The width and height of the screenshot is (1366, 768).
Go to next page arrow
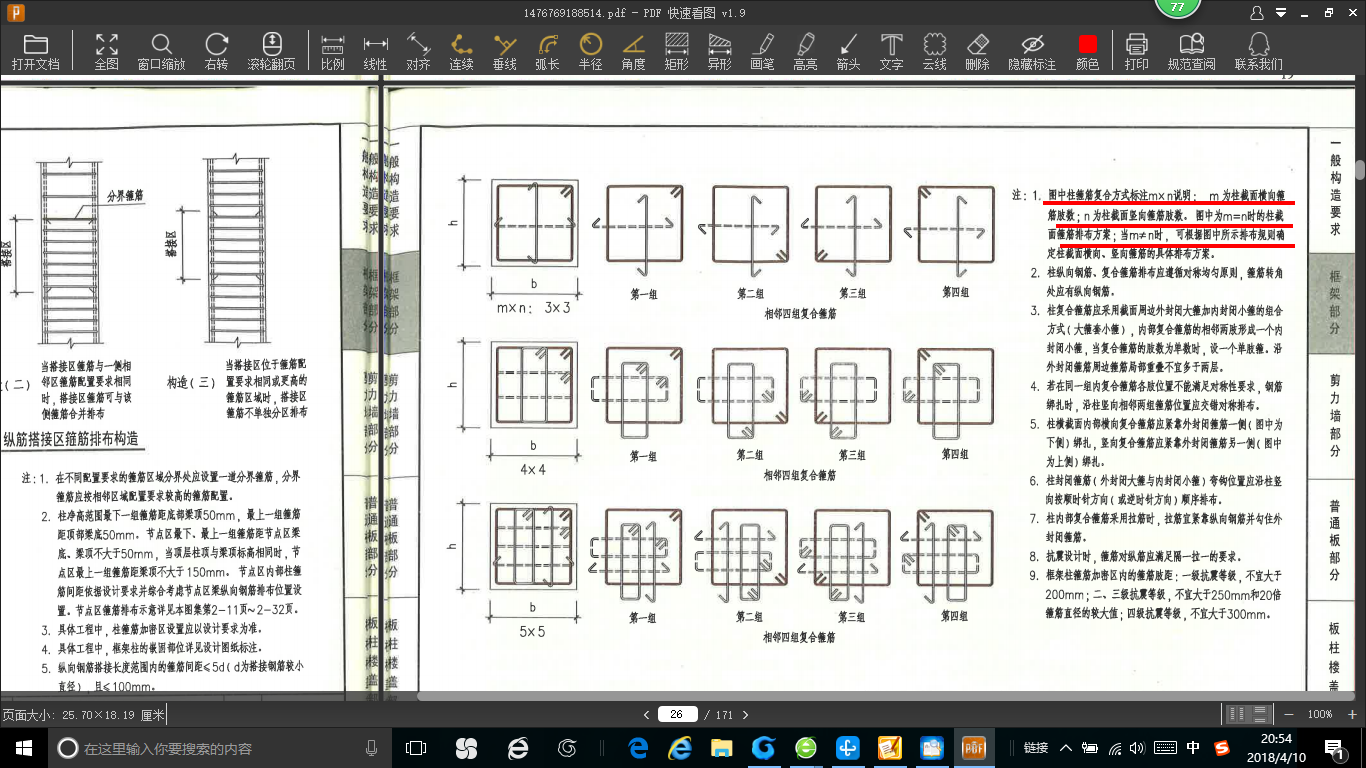pyautogui.click(x=745, y=714)
